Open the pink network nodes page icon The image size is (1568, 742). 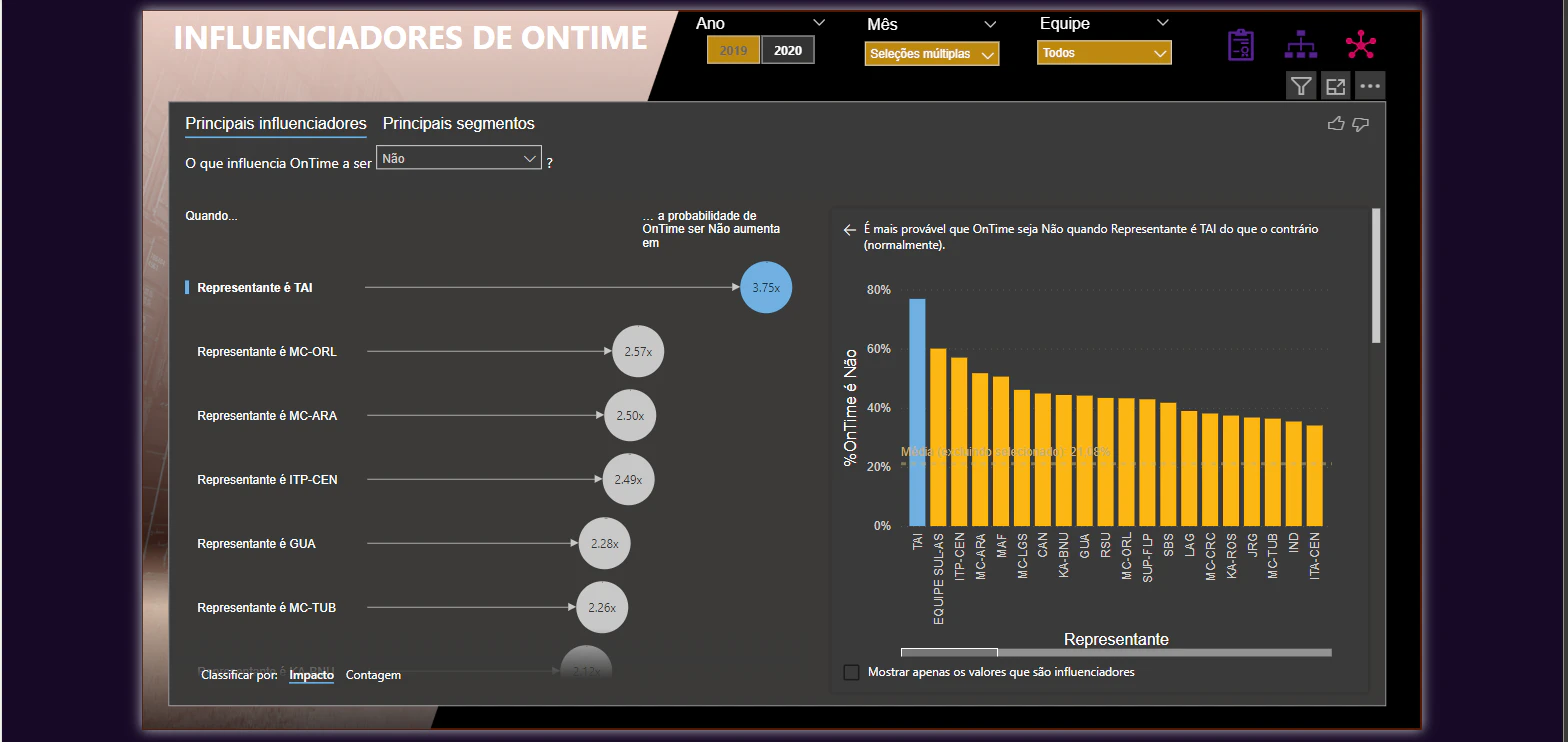(1361, 45)
